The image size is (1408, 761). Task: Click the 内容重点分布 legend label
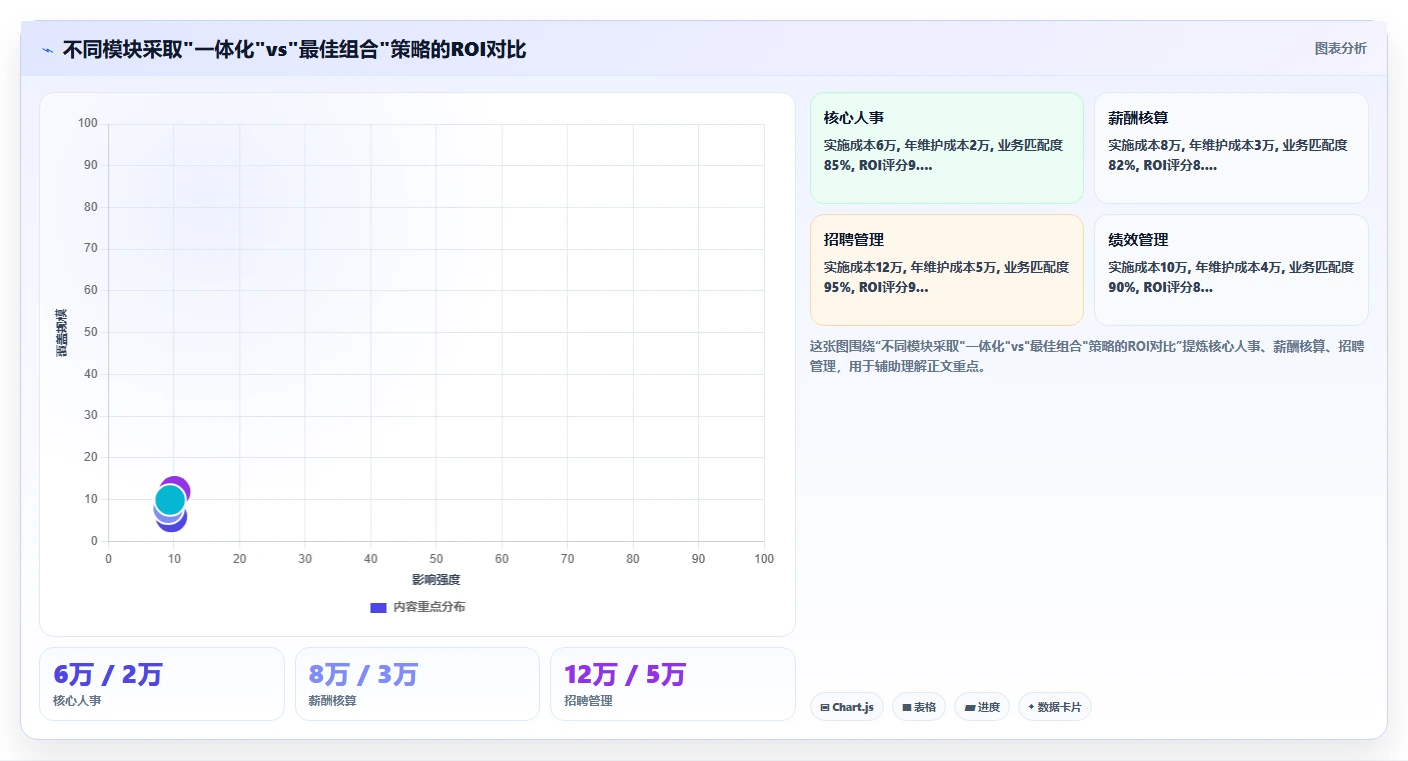429,607
